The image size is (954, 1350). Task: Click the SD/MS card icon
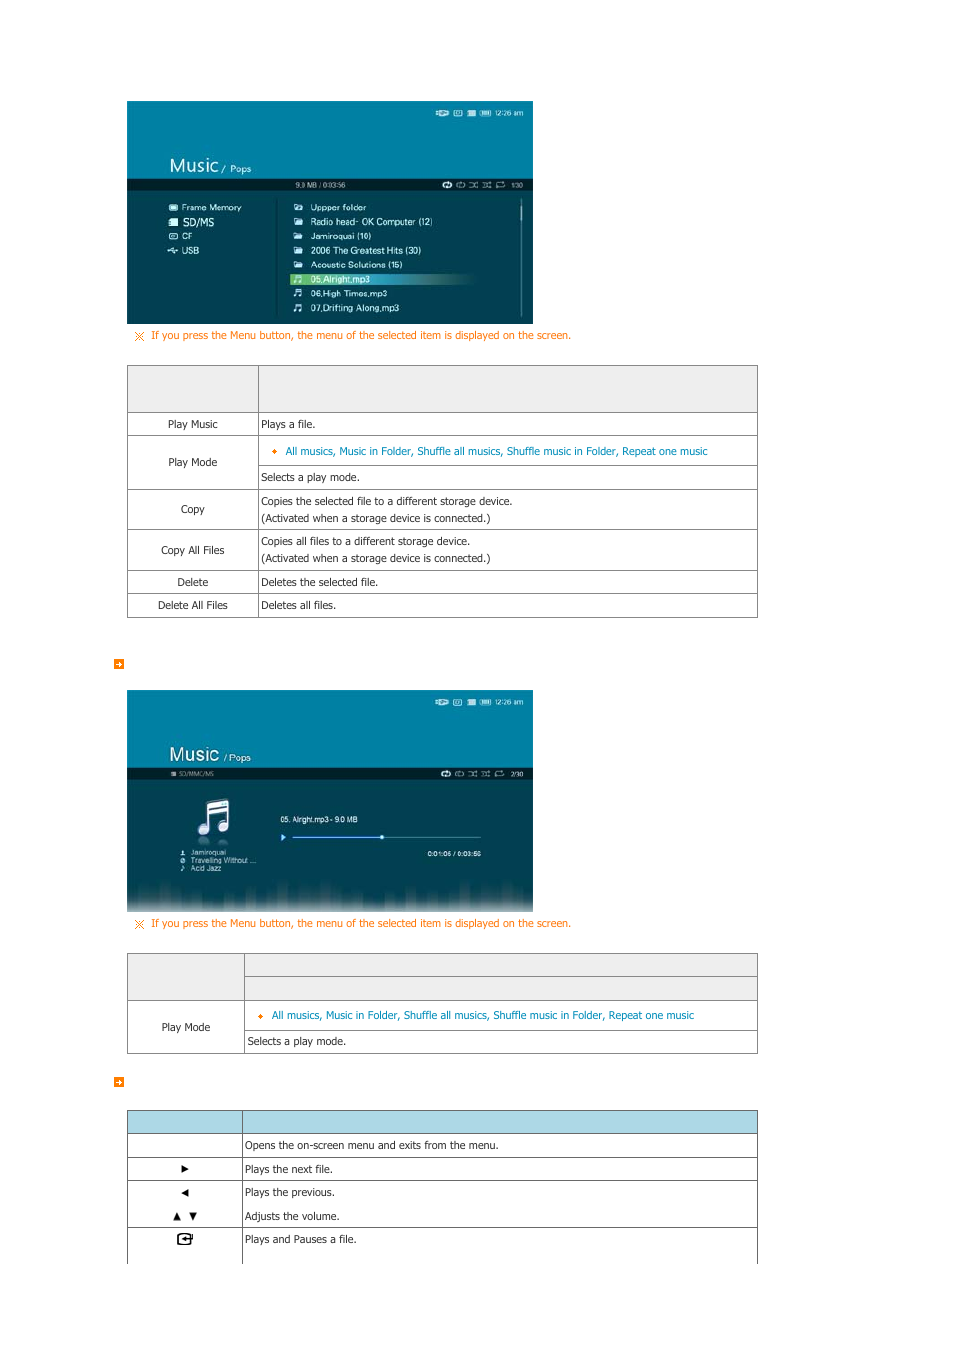(173, 222)
